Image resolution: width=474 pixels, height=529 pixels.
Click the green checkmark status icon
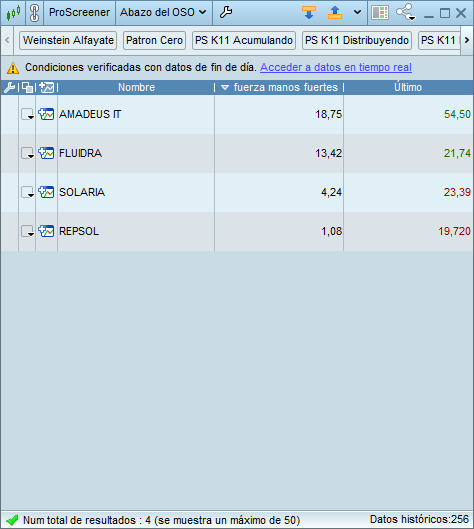coord(12,520)
